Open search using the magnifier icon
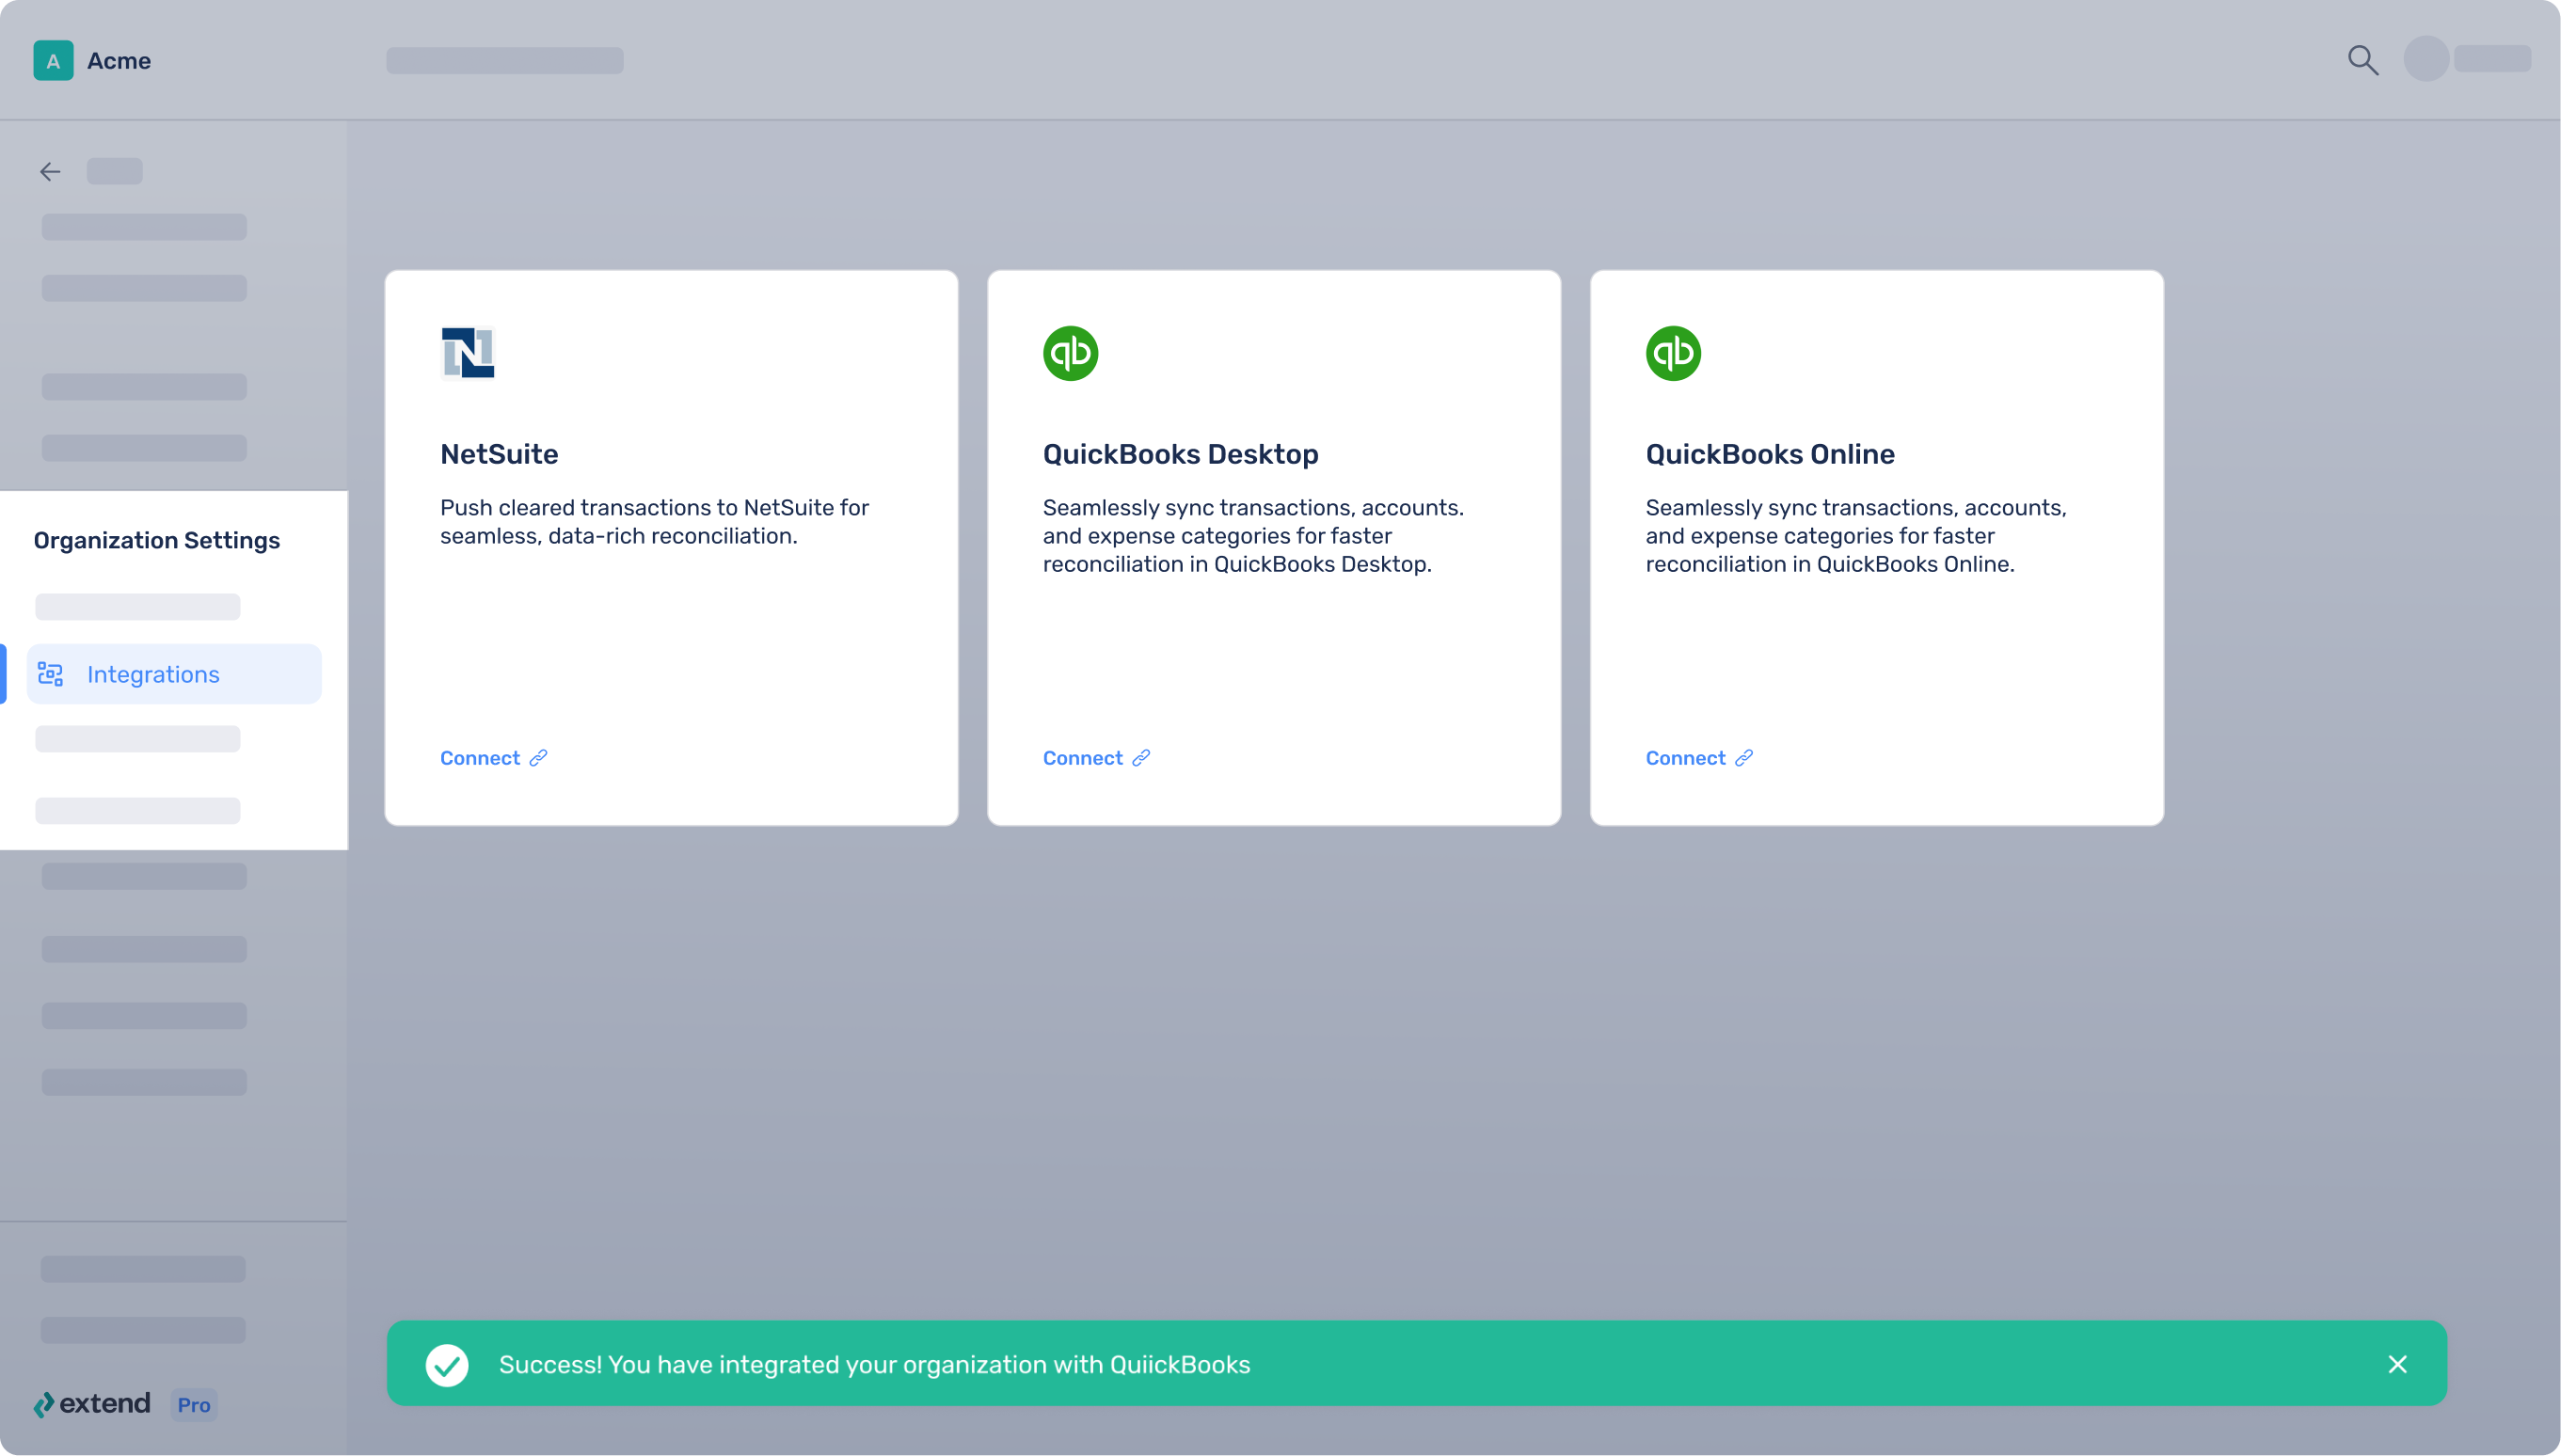 2363,60
